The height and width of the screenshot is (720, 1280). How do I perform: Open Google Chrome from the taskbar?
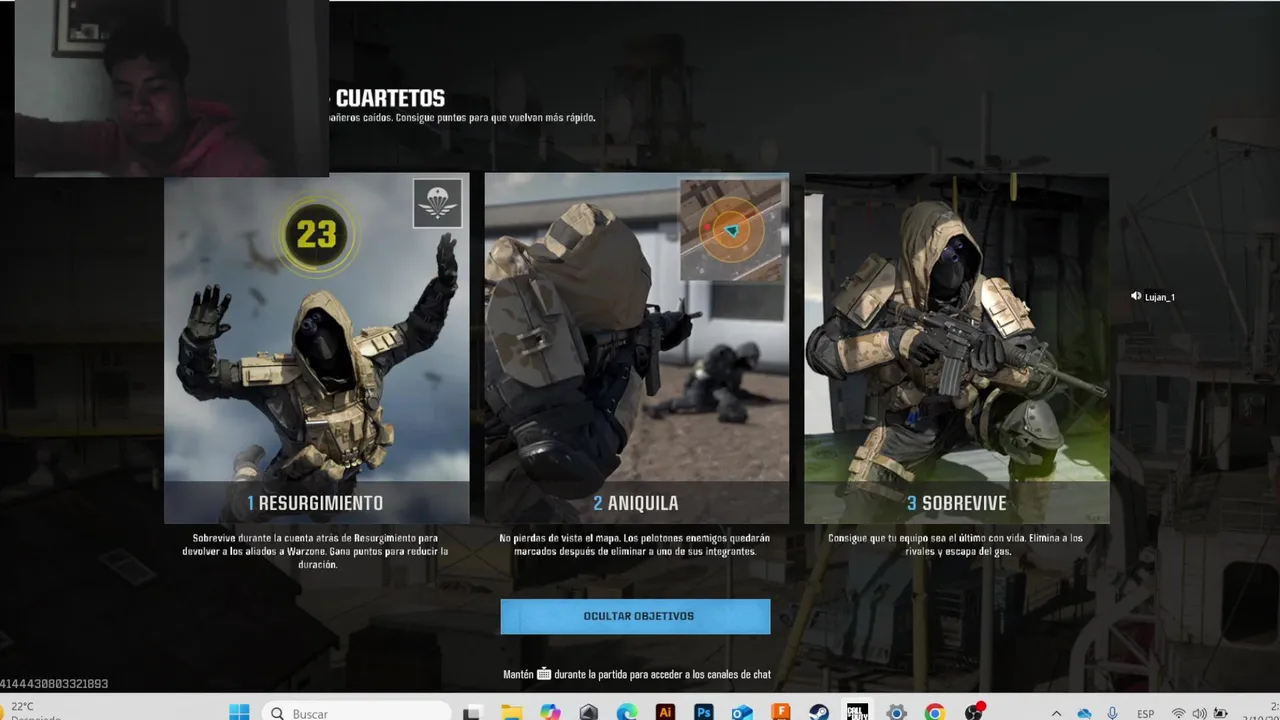(x=935, y=712)
